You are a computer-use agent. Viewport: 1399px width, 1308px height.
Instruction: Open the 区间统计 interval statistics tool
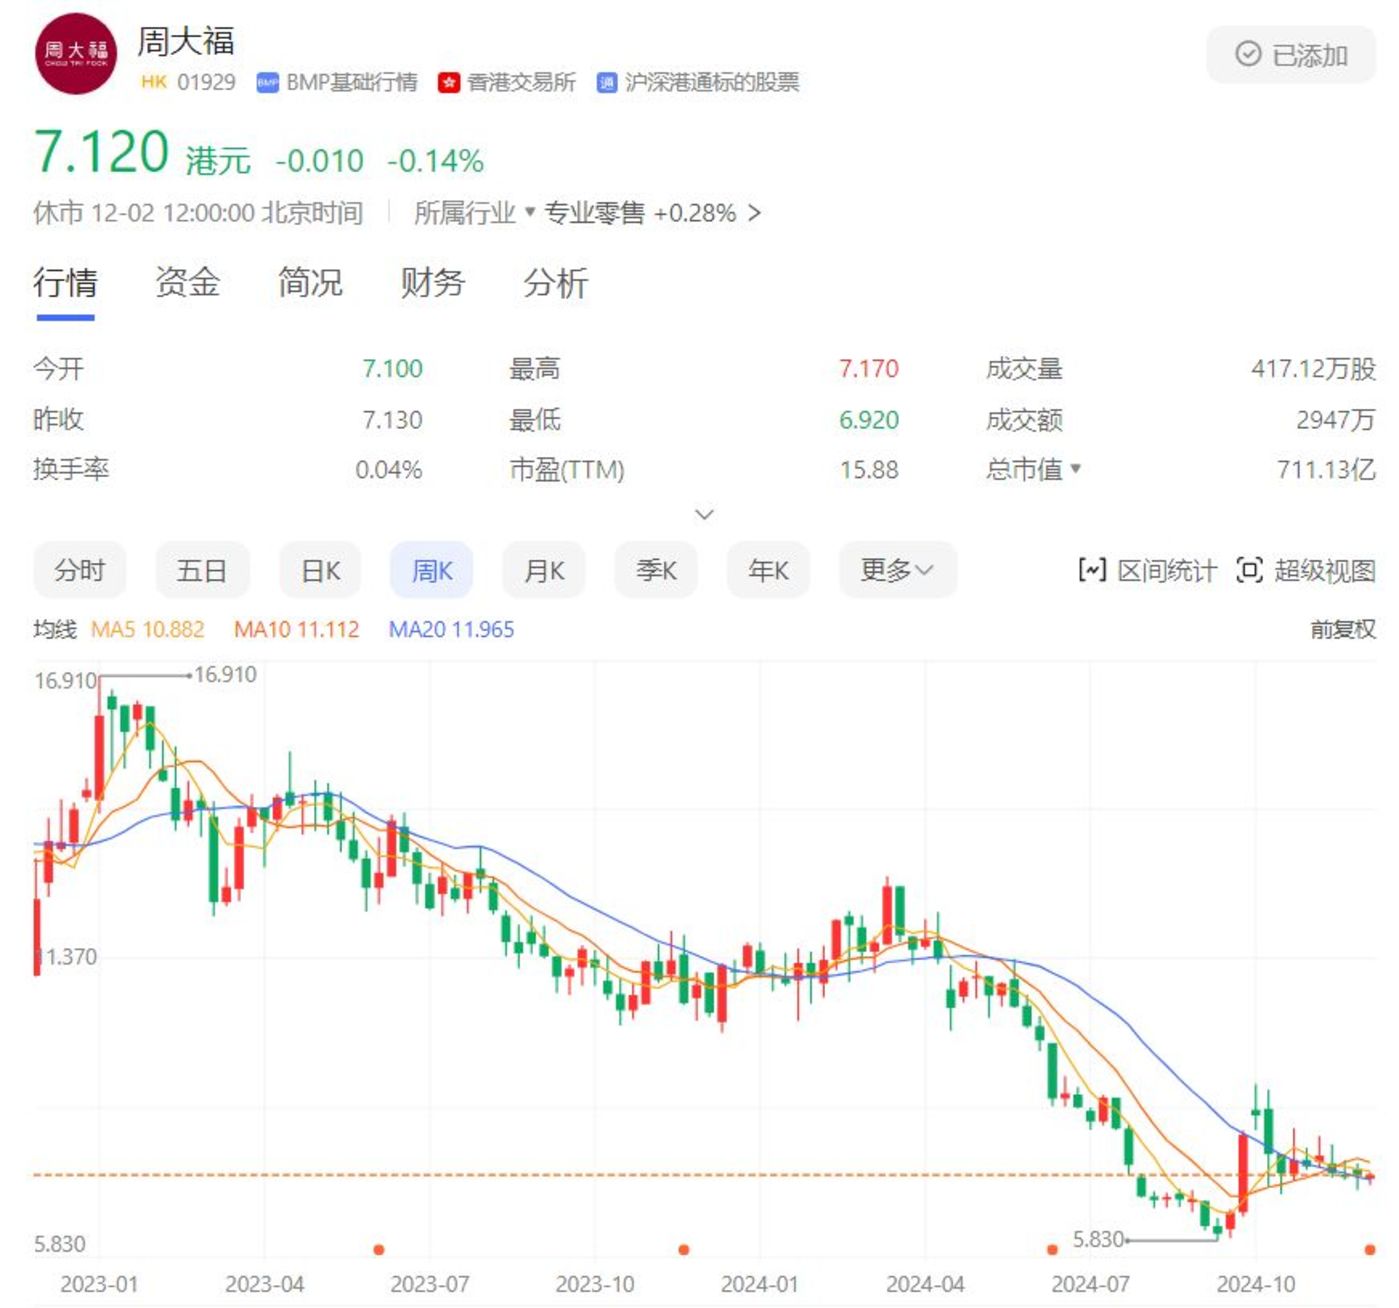pos(1148,570)
